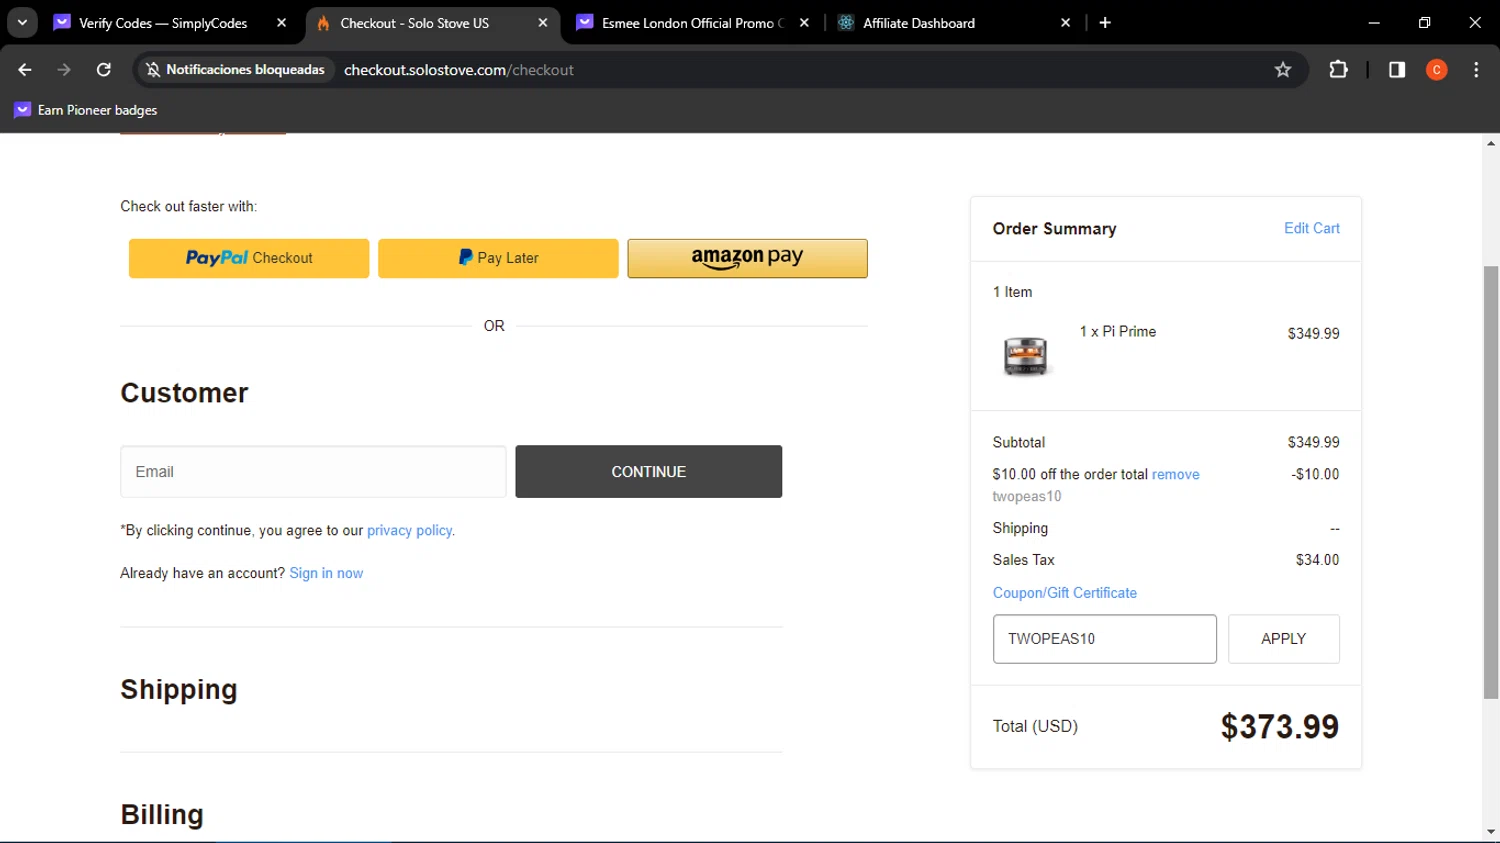Open the tab search dropdown arrow

pyautogui.click(x=22, y=22)
